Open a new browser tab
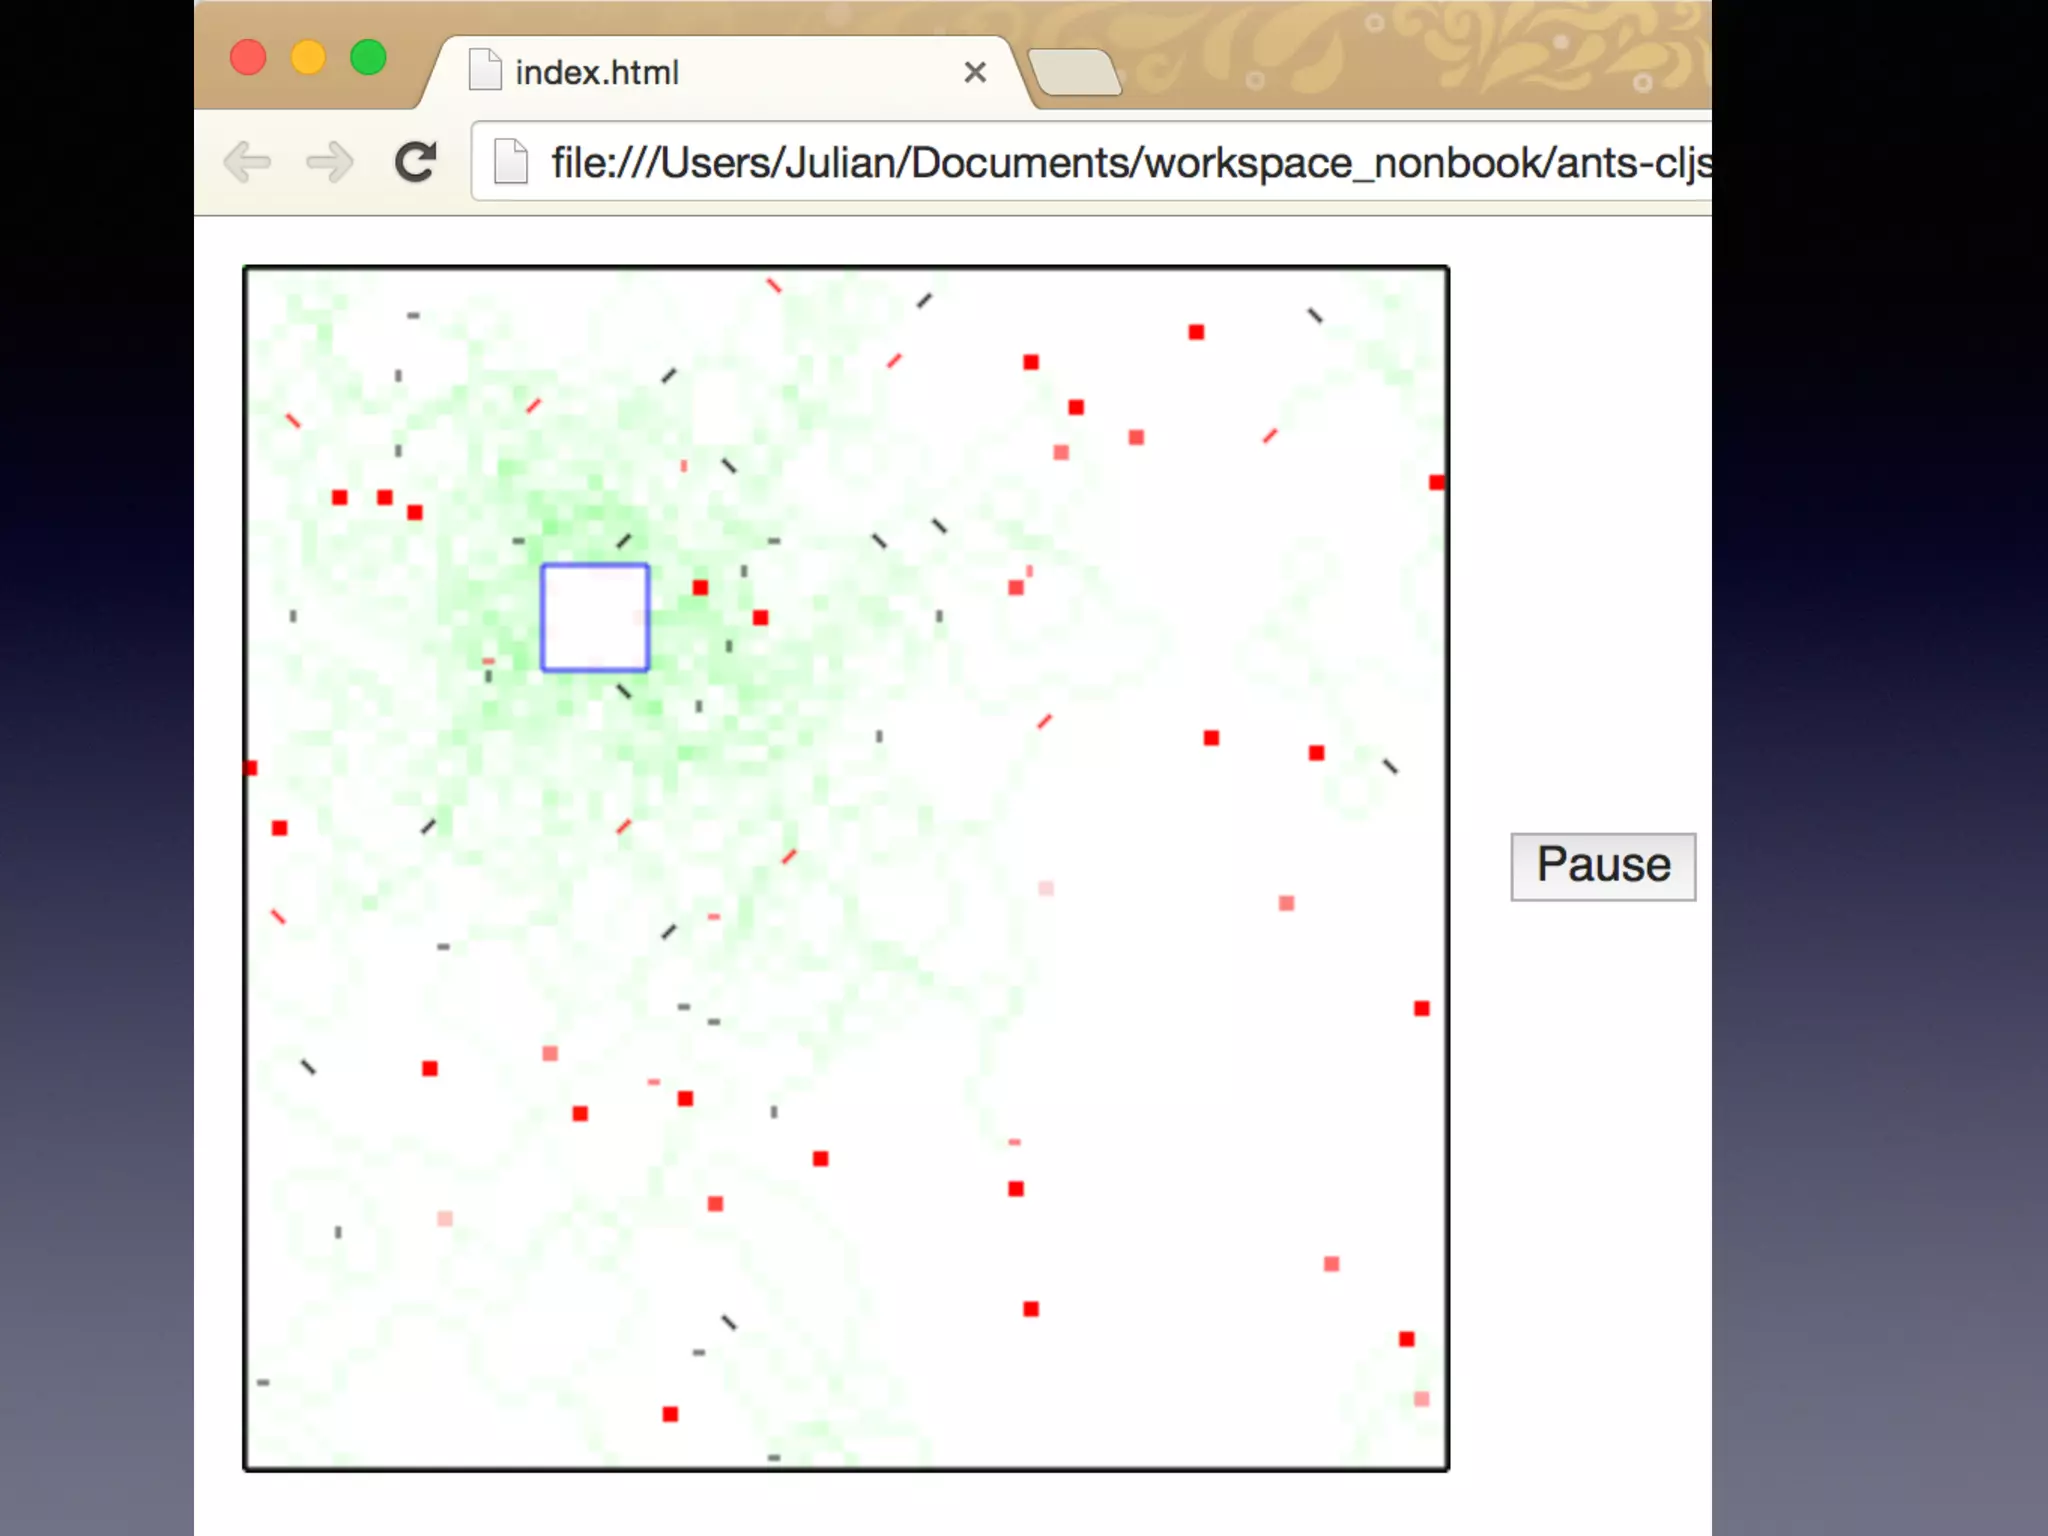Viewport: 2048px width, 1536px height. coord(1075,73)
